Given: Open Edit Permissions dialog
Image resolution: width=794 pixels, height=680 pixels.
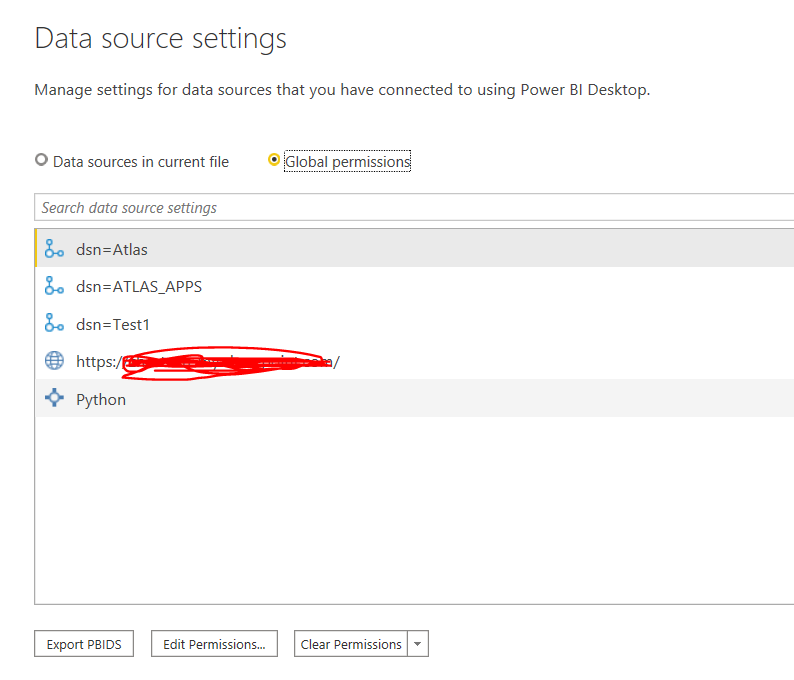Looking at the screenshot, I should point(214,645).
